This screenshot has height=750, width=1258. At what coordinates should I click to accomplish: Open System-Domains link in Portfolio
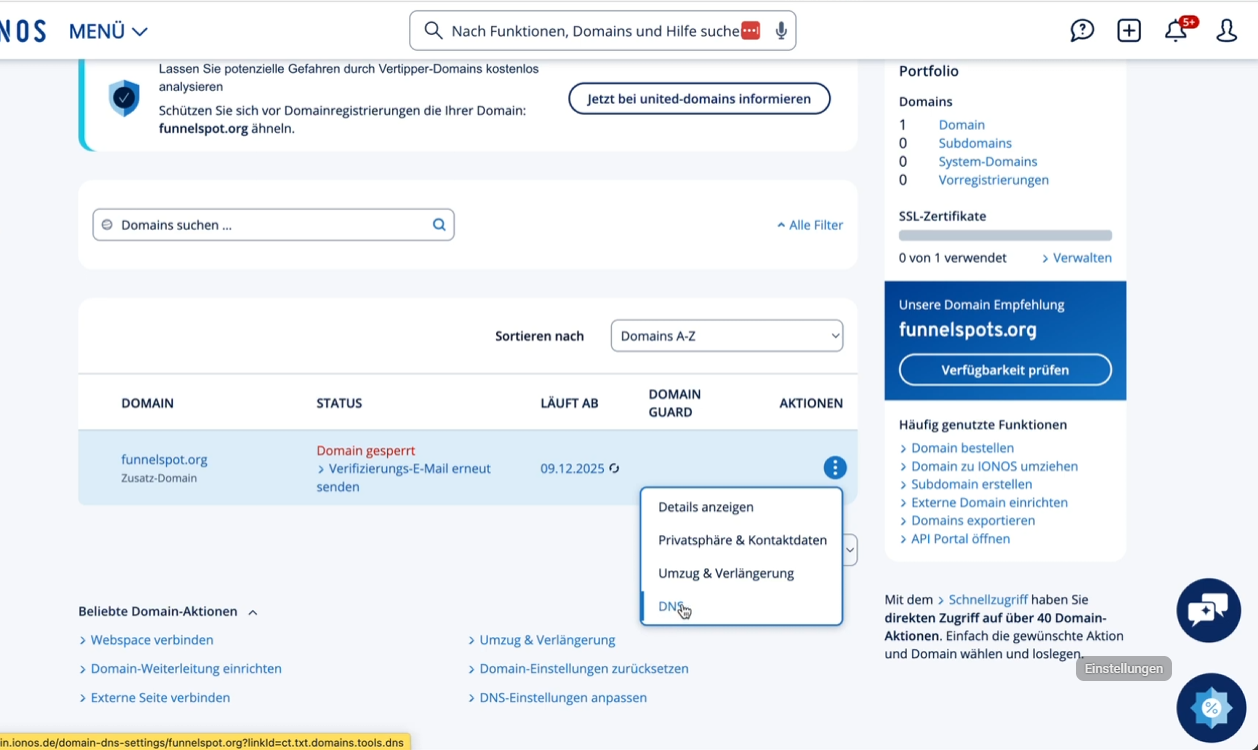point(988,161)
